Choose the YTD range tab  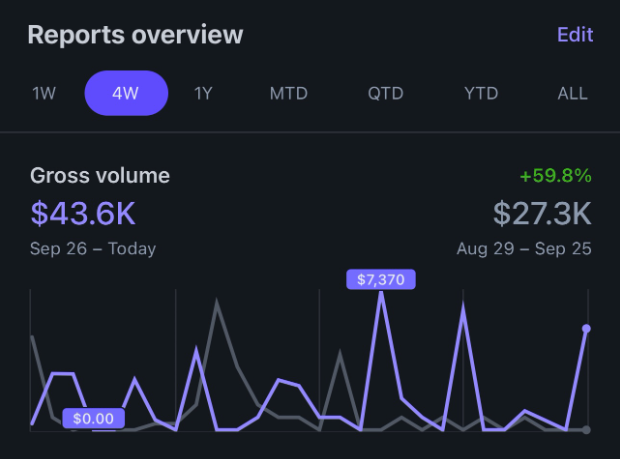[481, 94]
